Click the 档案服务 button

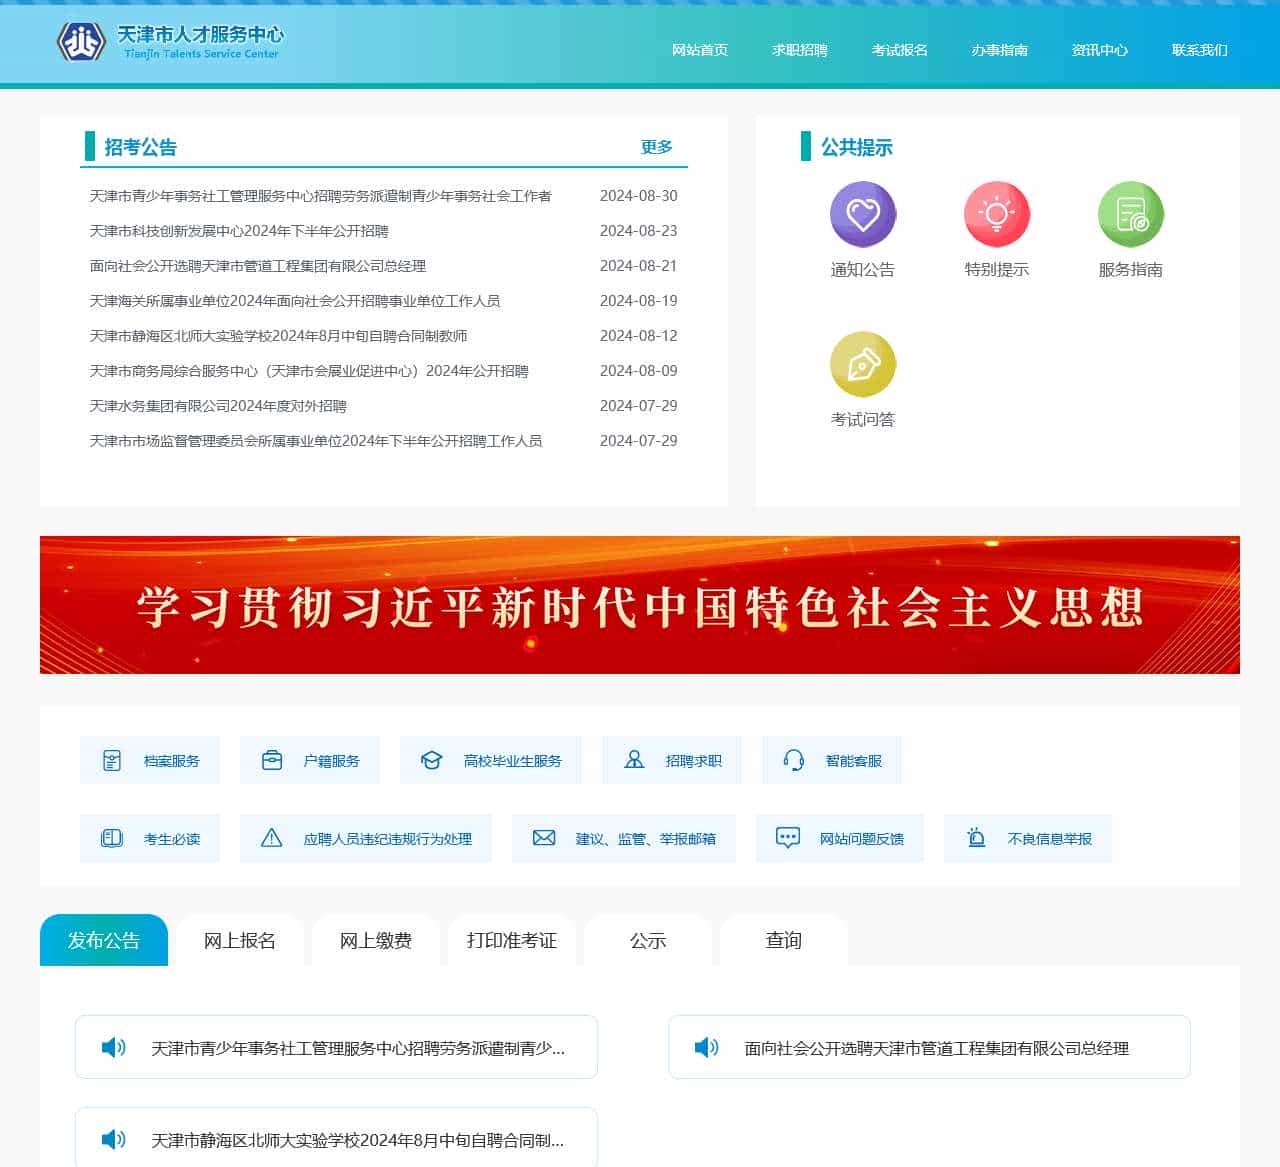point(150,760)
